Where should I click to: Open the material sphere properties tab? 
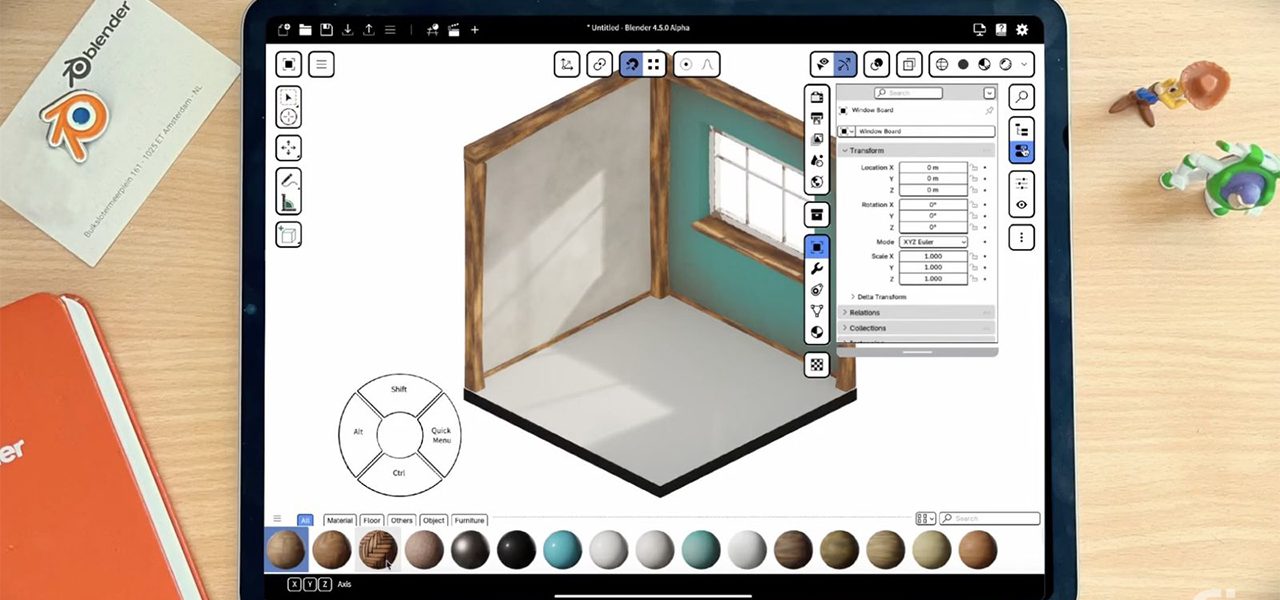point(817,332)
